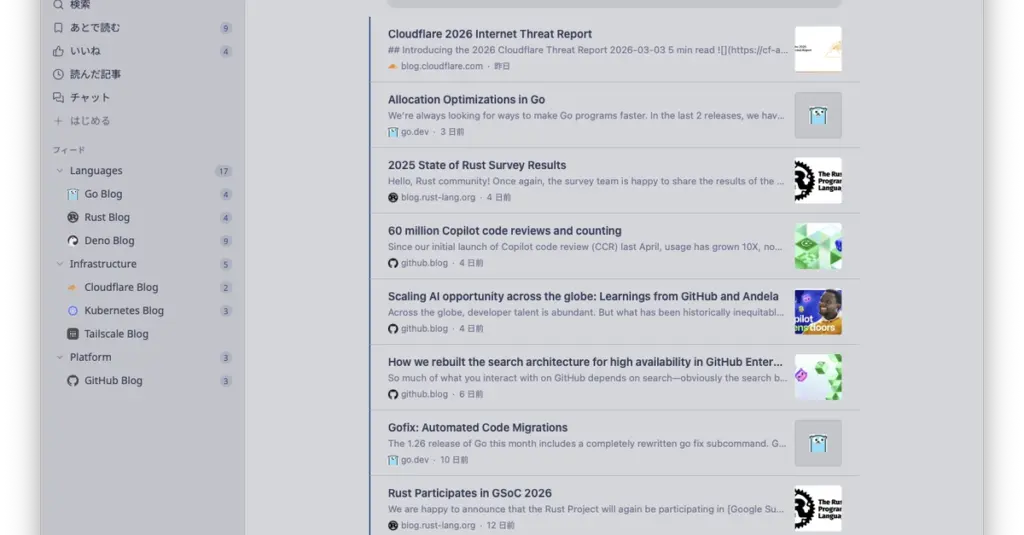1024x535 pixels.
Task: Open 2025 State of Rust Survey Results
Action: click(476, 165)
